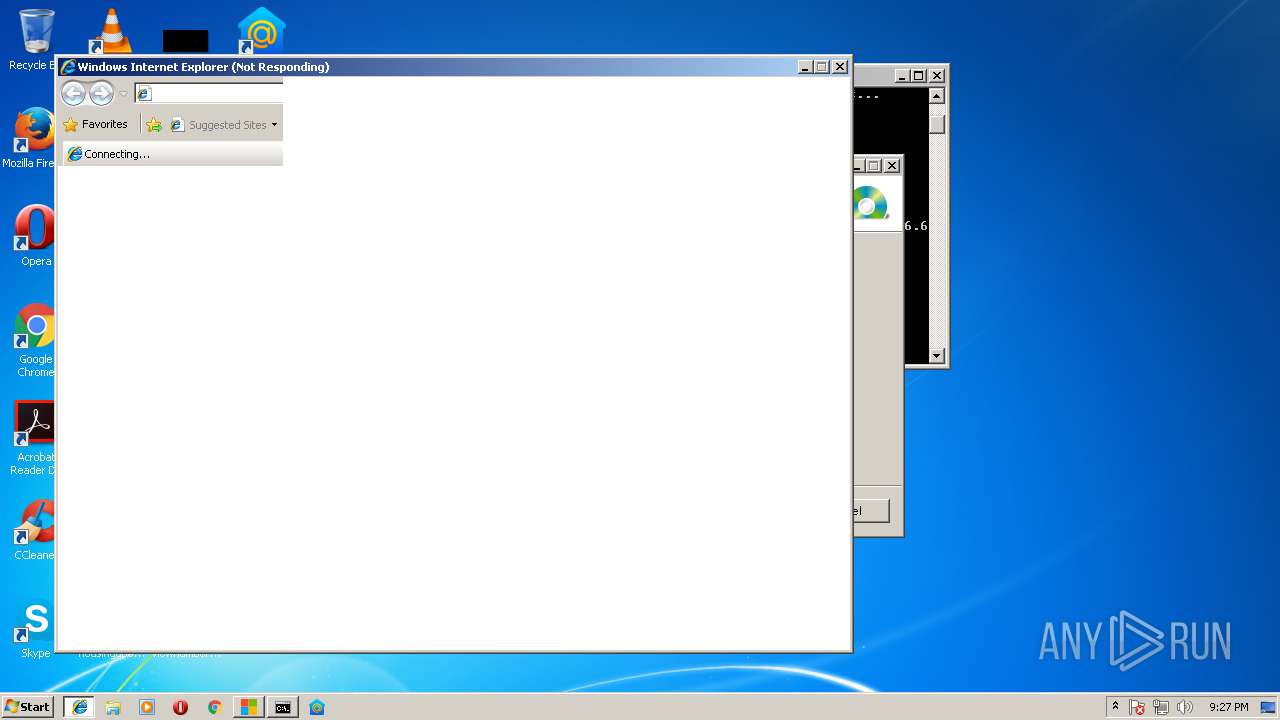Click the colorful Windows flag taskbar button

point(248,707)
